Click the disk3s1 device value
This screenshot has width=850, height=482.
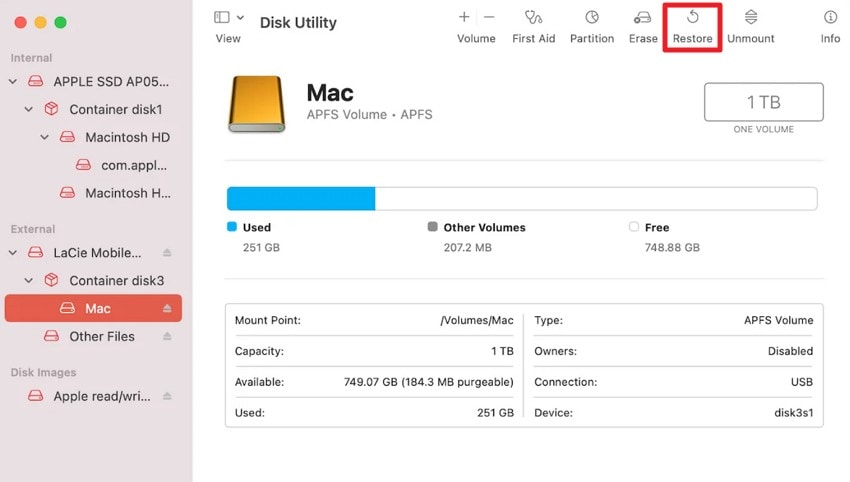(794, 413)
